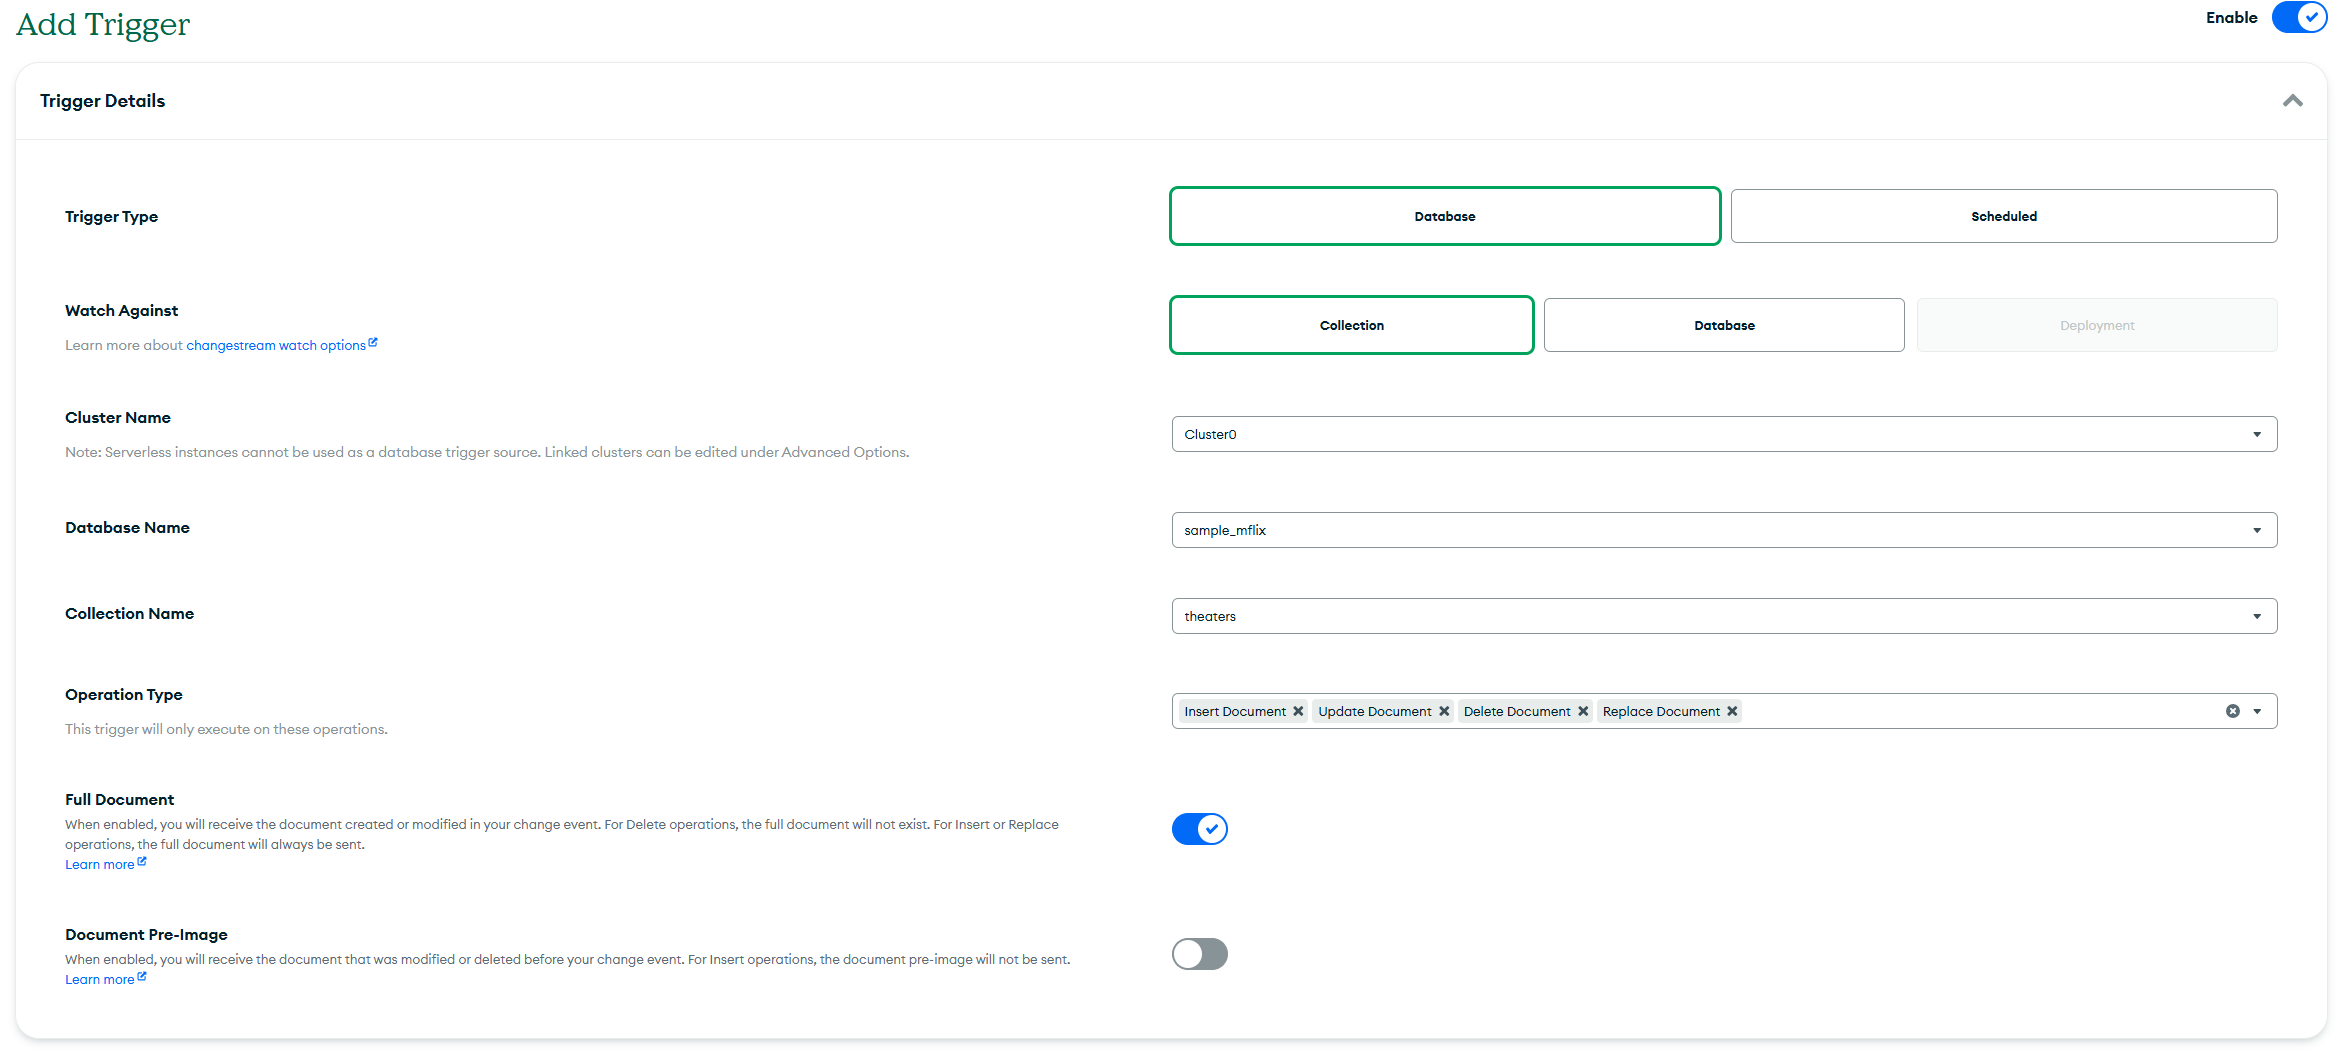Remove the Update Document tag
The image size is (2338, 1055).
(1444, 711)
